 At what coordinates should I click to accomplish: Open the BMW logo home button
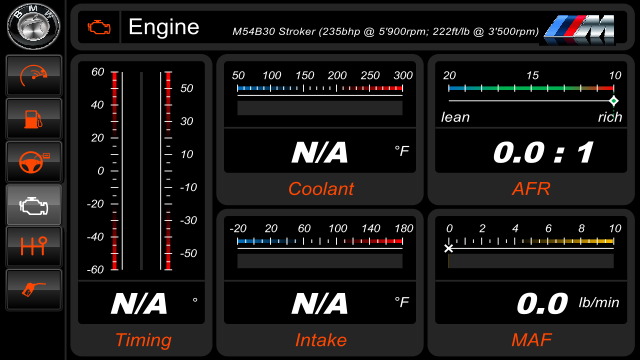[x=33, y=26]
